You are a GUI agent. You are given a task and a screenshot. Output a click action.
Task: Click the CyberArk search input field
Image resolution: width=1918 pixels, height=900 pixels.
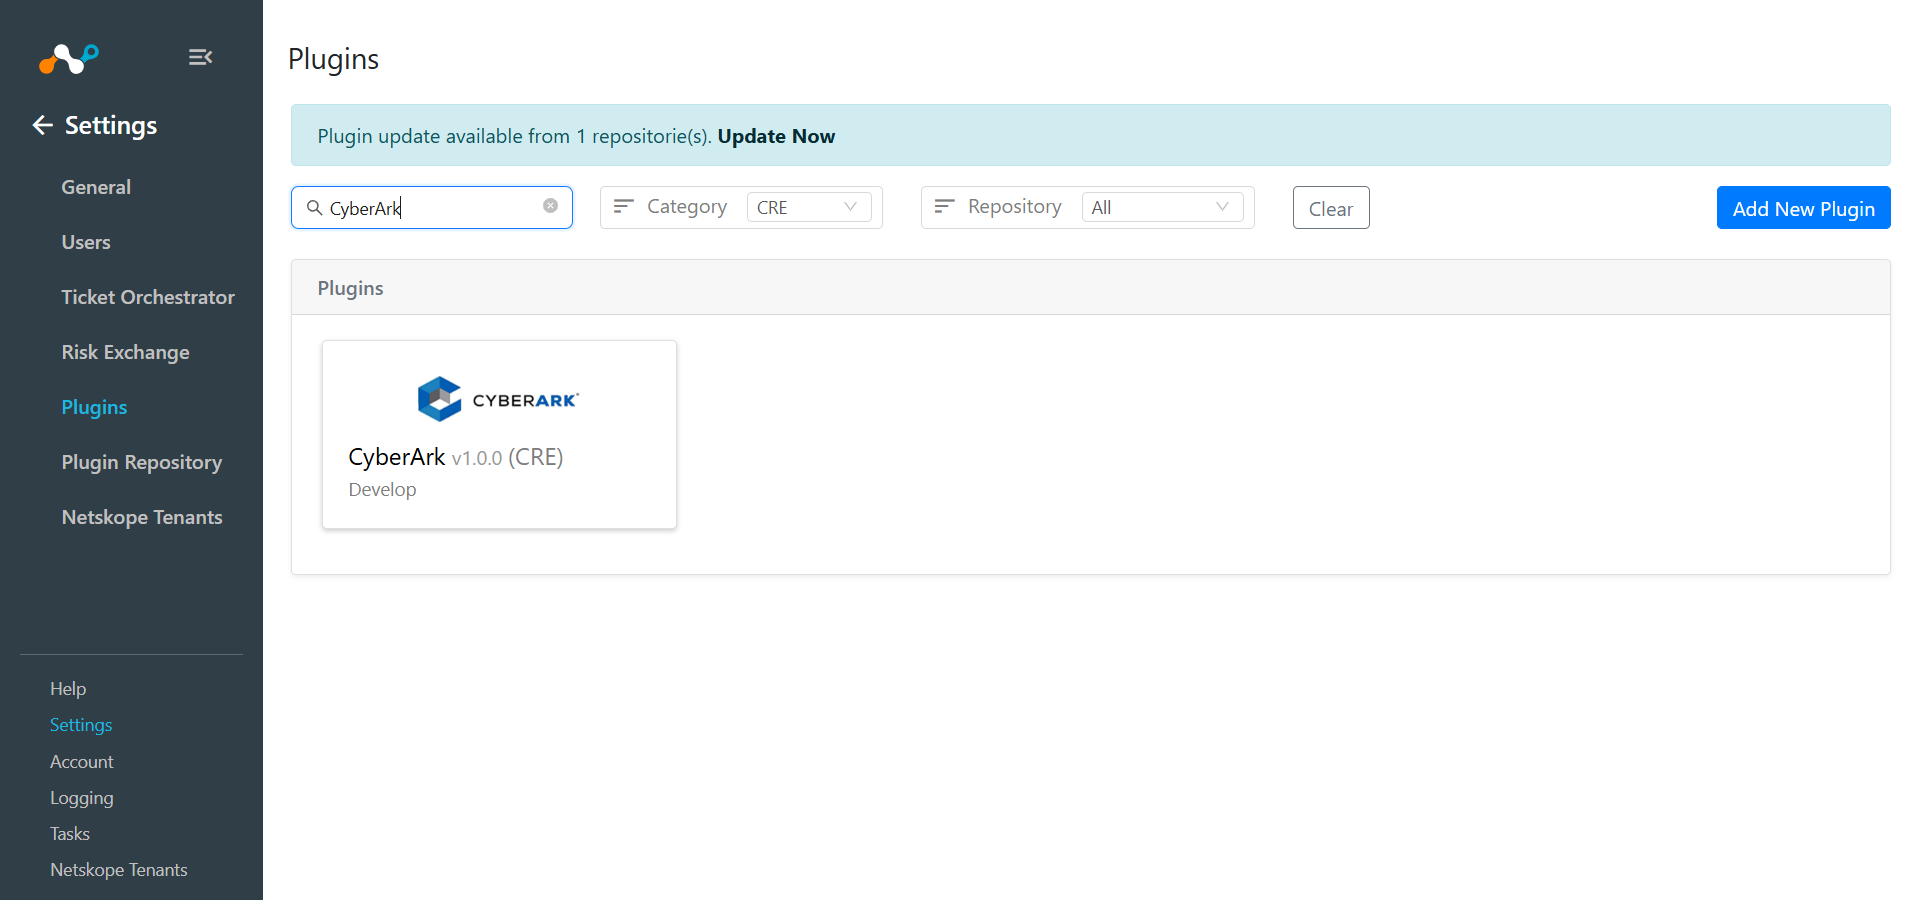432,207
